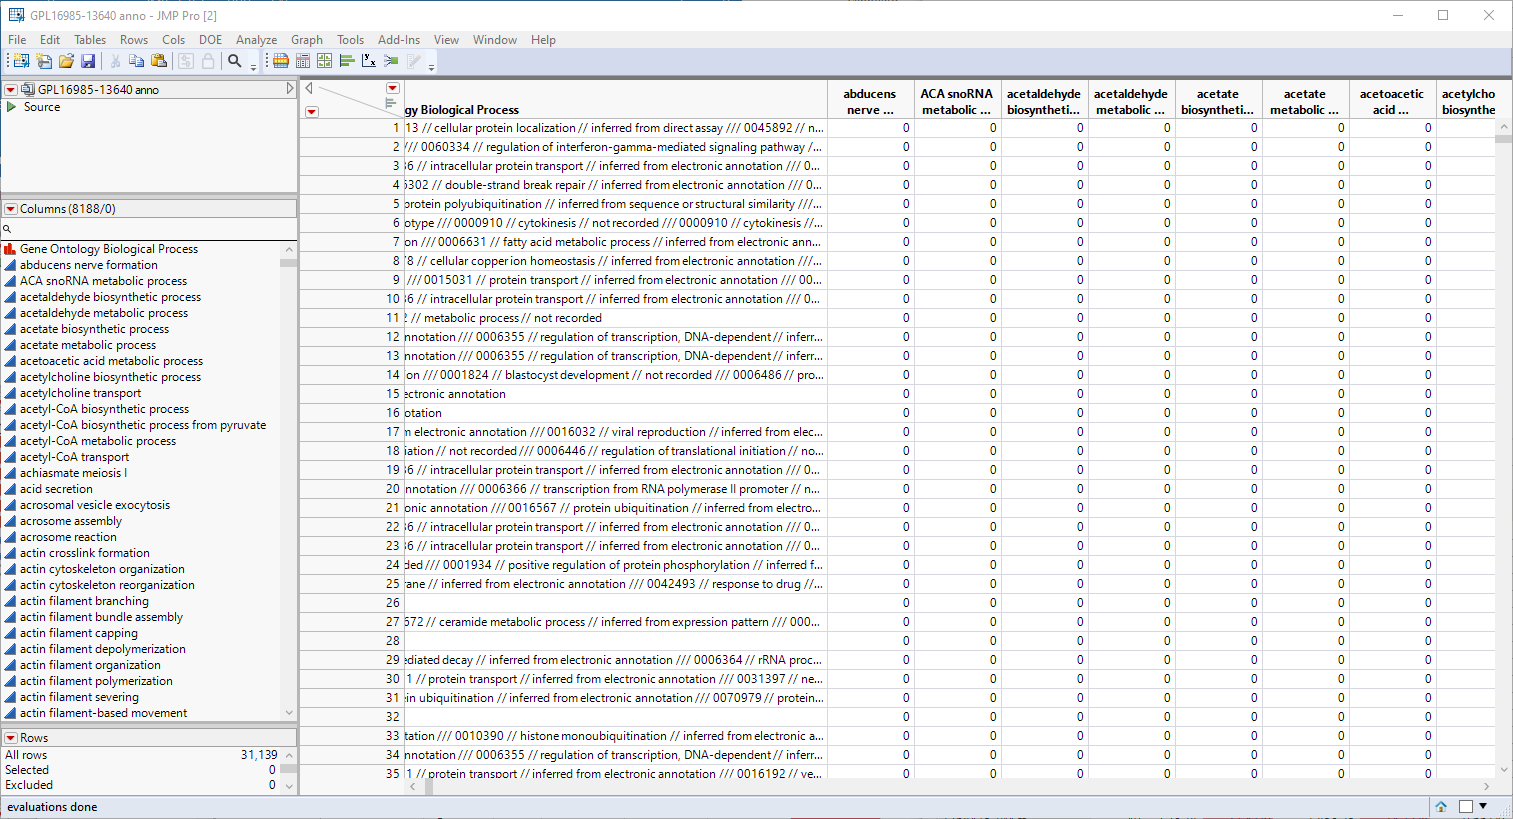Open the Rows panel red triangle menu
The width and height of the screenshot is (1513, 819).
click(11, 738)
